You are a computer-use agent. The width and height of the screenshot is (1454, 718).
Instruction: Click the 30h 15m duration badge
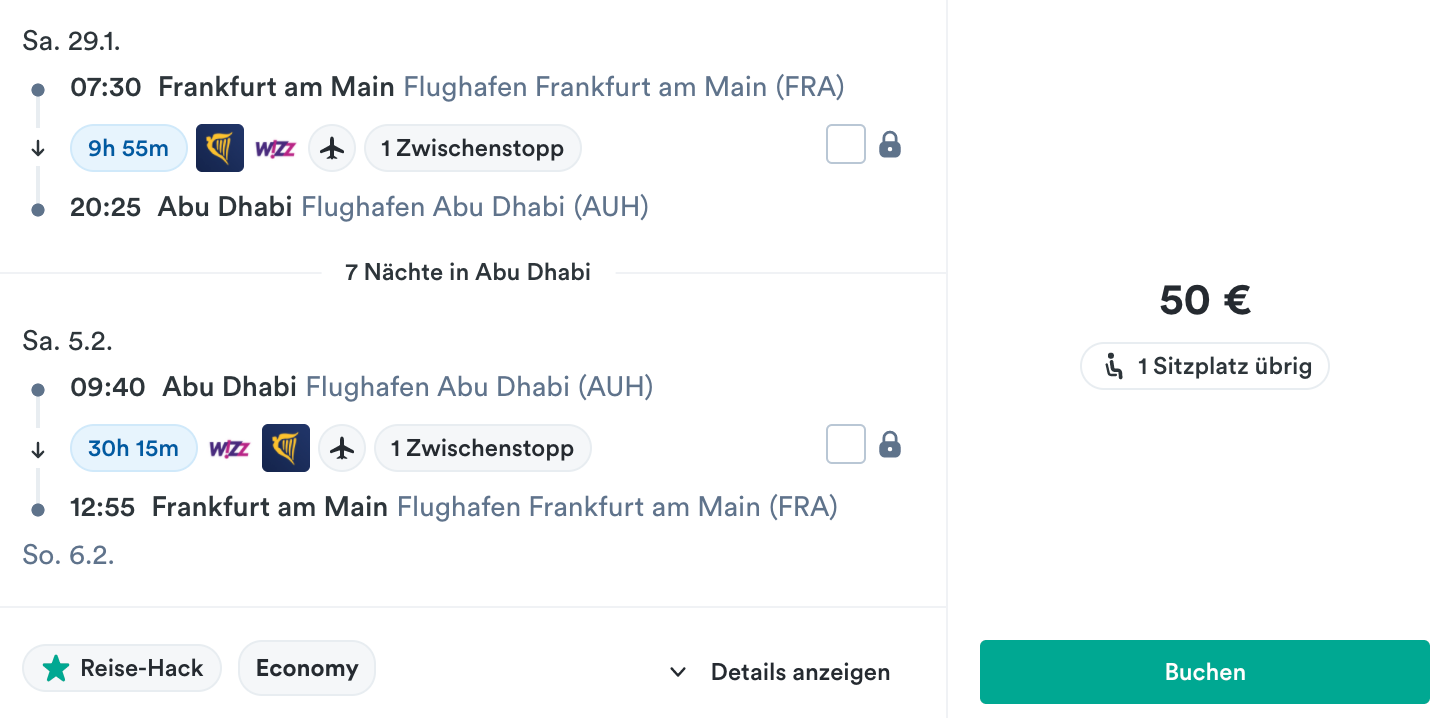[x=134, y=448]
